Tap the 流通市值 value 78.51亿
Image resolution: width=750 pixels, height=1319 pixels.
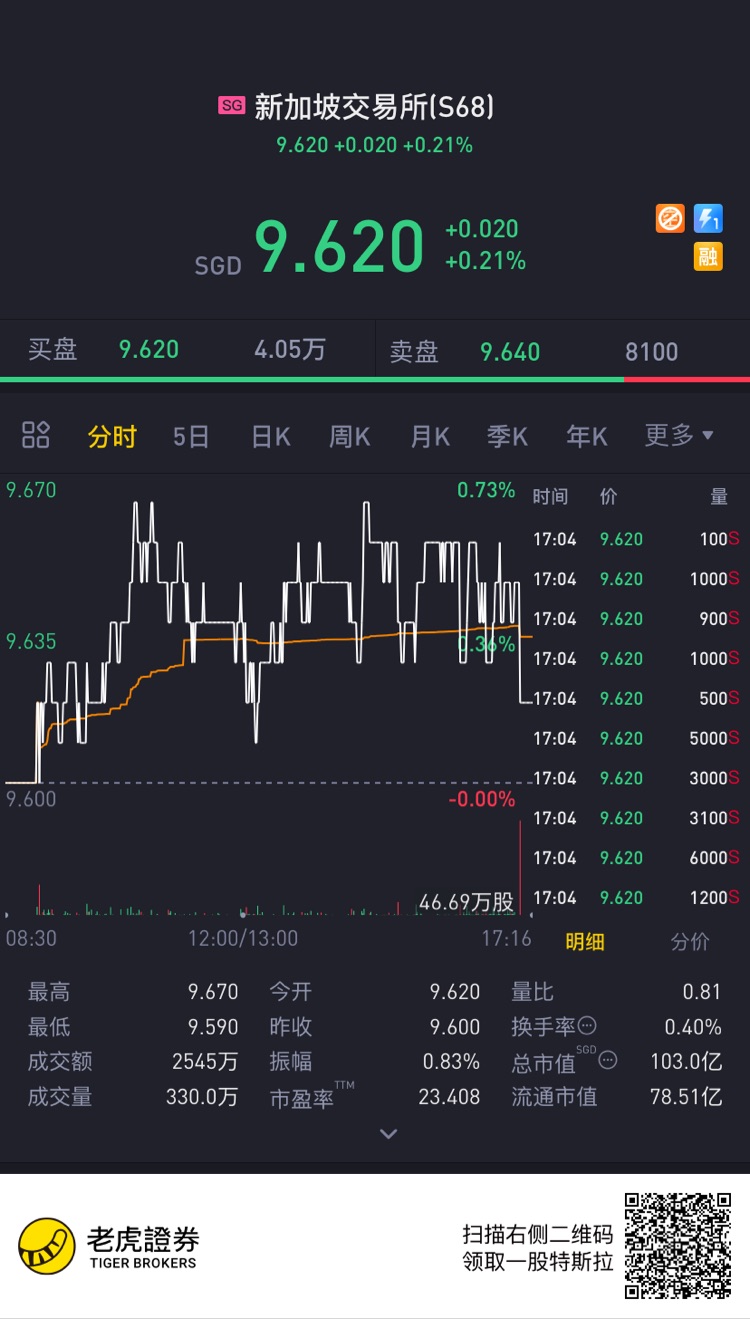(x=686, y=1096)
